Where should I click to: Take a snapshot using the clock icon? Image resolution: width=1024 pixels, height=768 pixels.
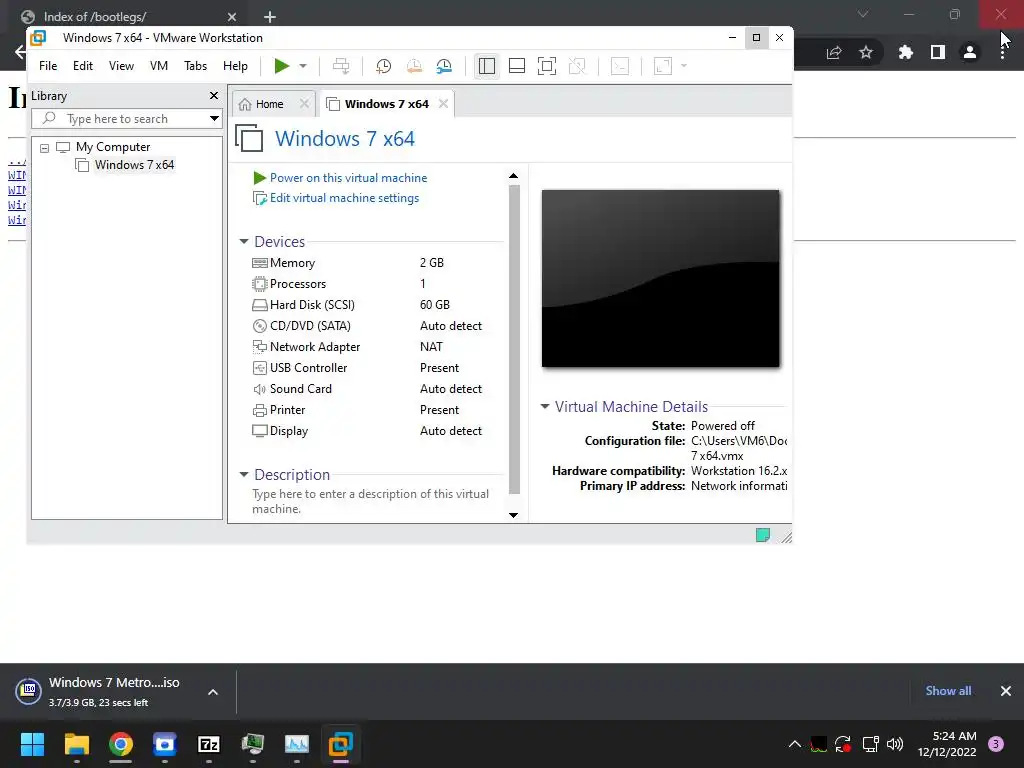383,66
